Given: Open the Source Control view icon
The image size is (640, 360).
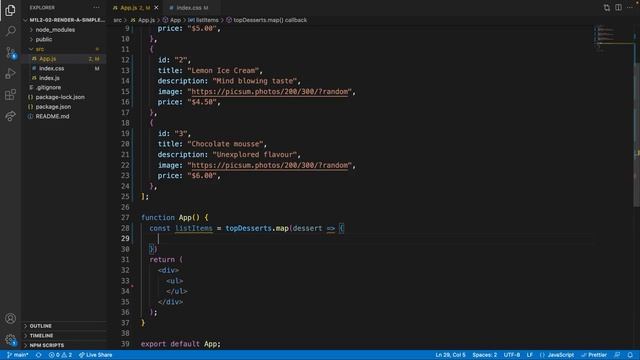Looking at the screenshot, I should click(11, 53).
